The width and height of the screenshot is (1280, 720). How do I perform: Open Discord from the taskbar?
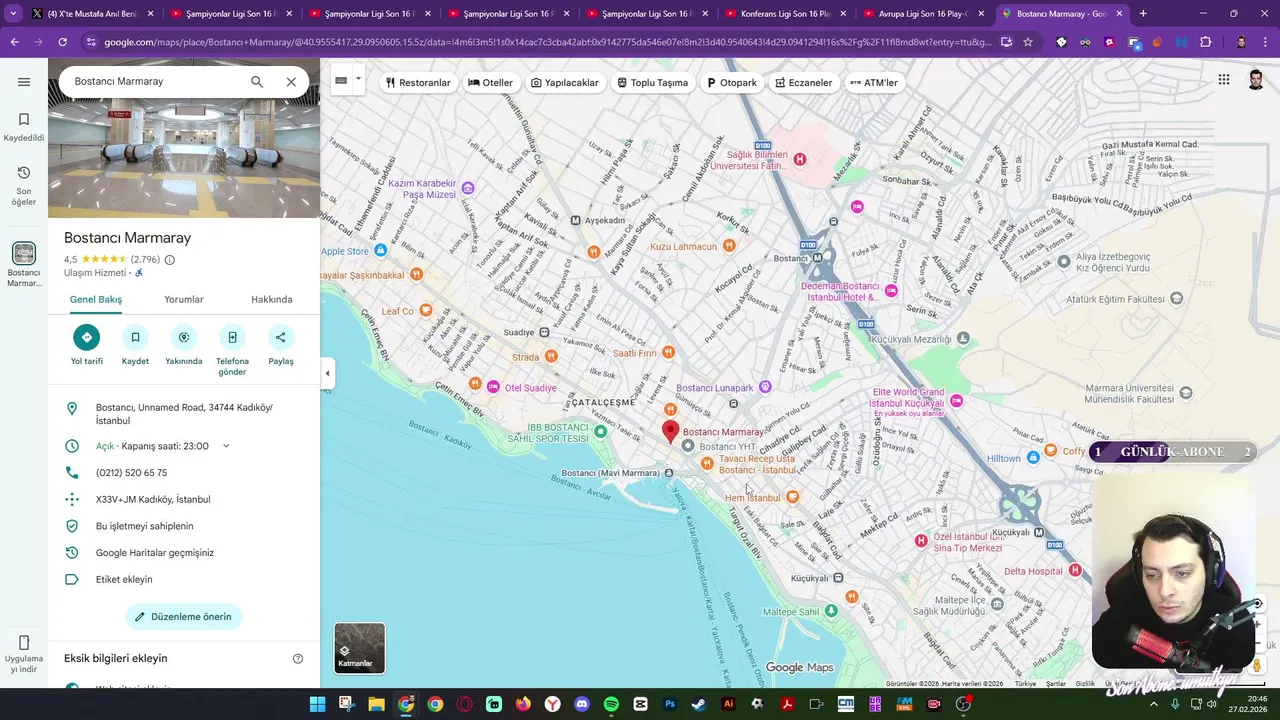click(x=582, y=704)
